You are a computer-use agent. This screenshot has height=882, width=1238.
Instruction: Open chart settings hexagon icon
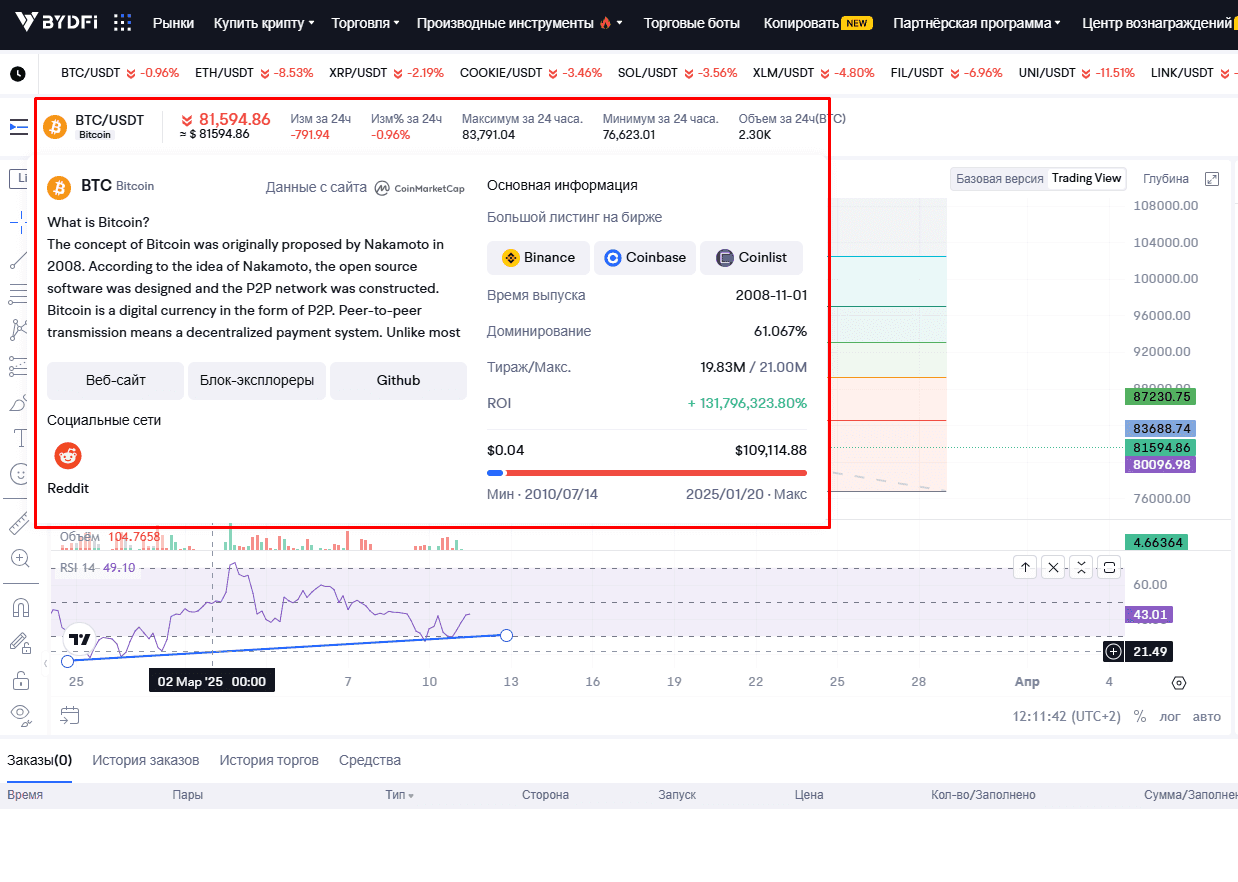coord(1179,683)
